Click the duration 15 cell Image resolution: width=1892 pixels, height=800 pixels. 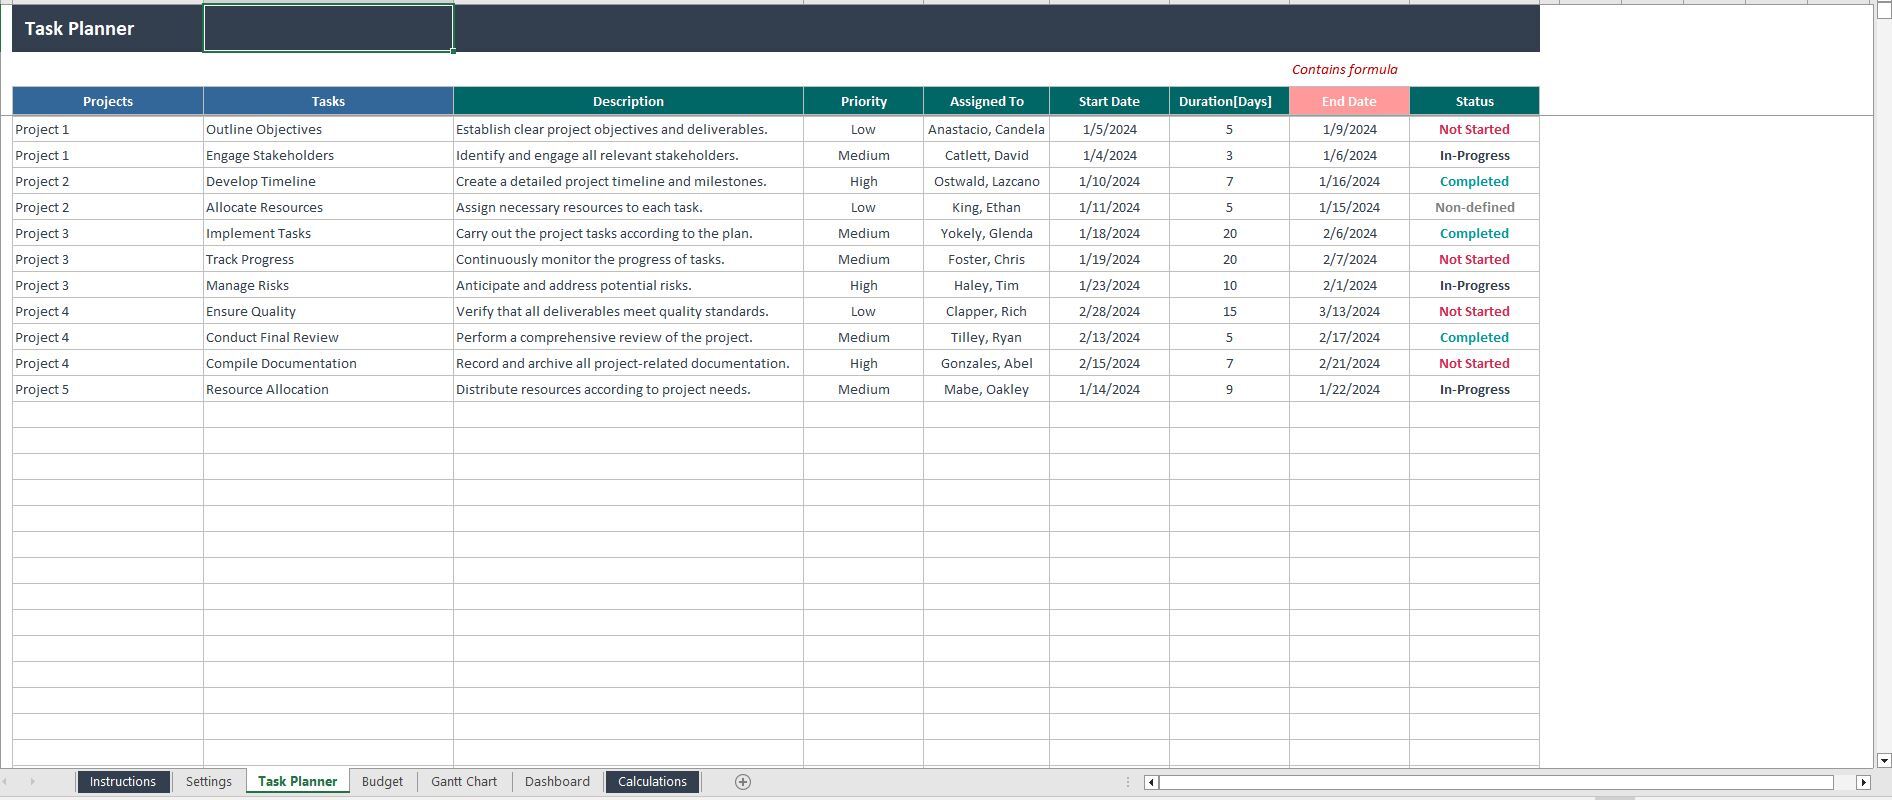pos(1229,311)
